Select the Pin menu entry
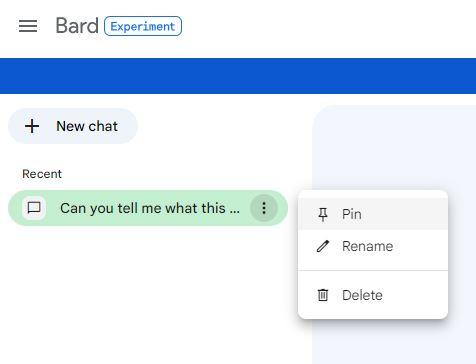The width and height of the screenshot is (476, 364). tap(373, 214)
